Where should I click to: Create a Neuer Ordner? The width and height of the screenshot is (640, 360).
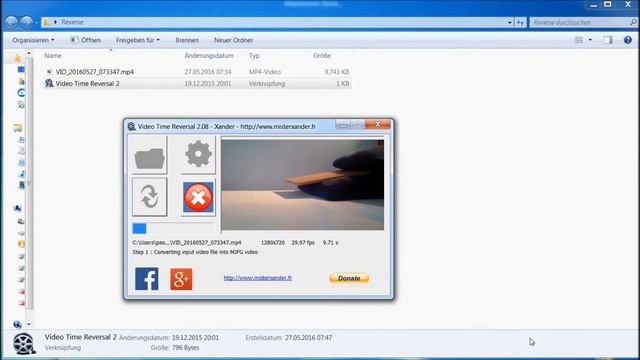coord(233,40)
